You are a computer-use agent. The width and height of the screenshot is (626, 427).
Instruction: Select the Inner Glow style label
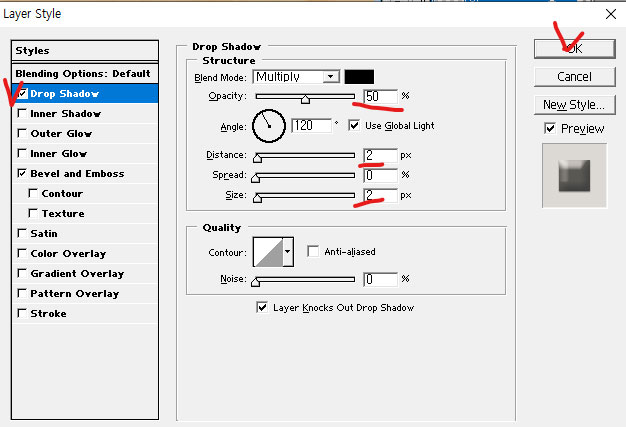point(59,154)
